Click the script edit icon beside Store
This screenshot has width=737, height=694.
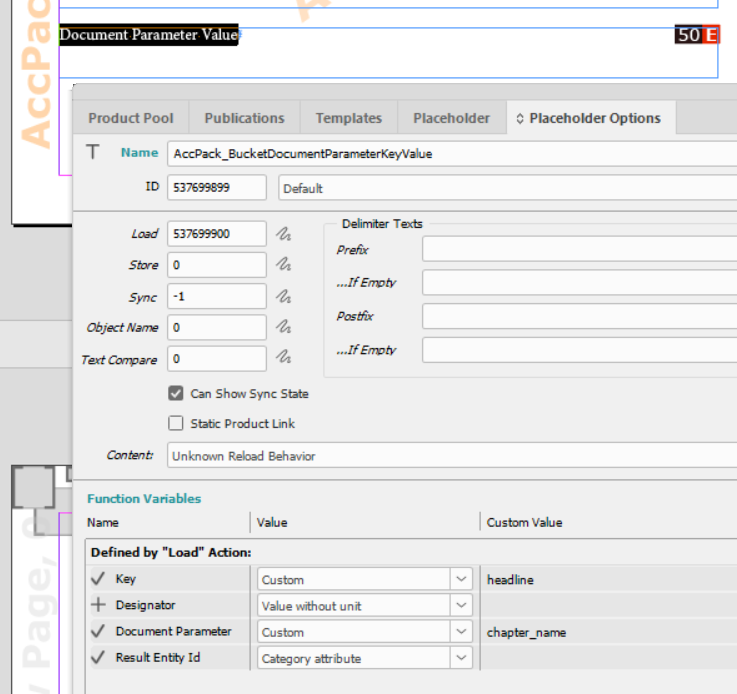pyautogui.click(x=283, y=264)
